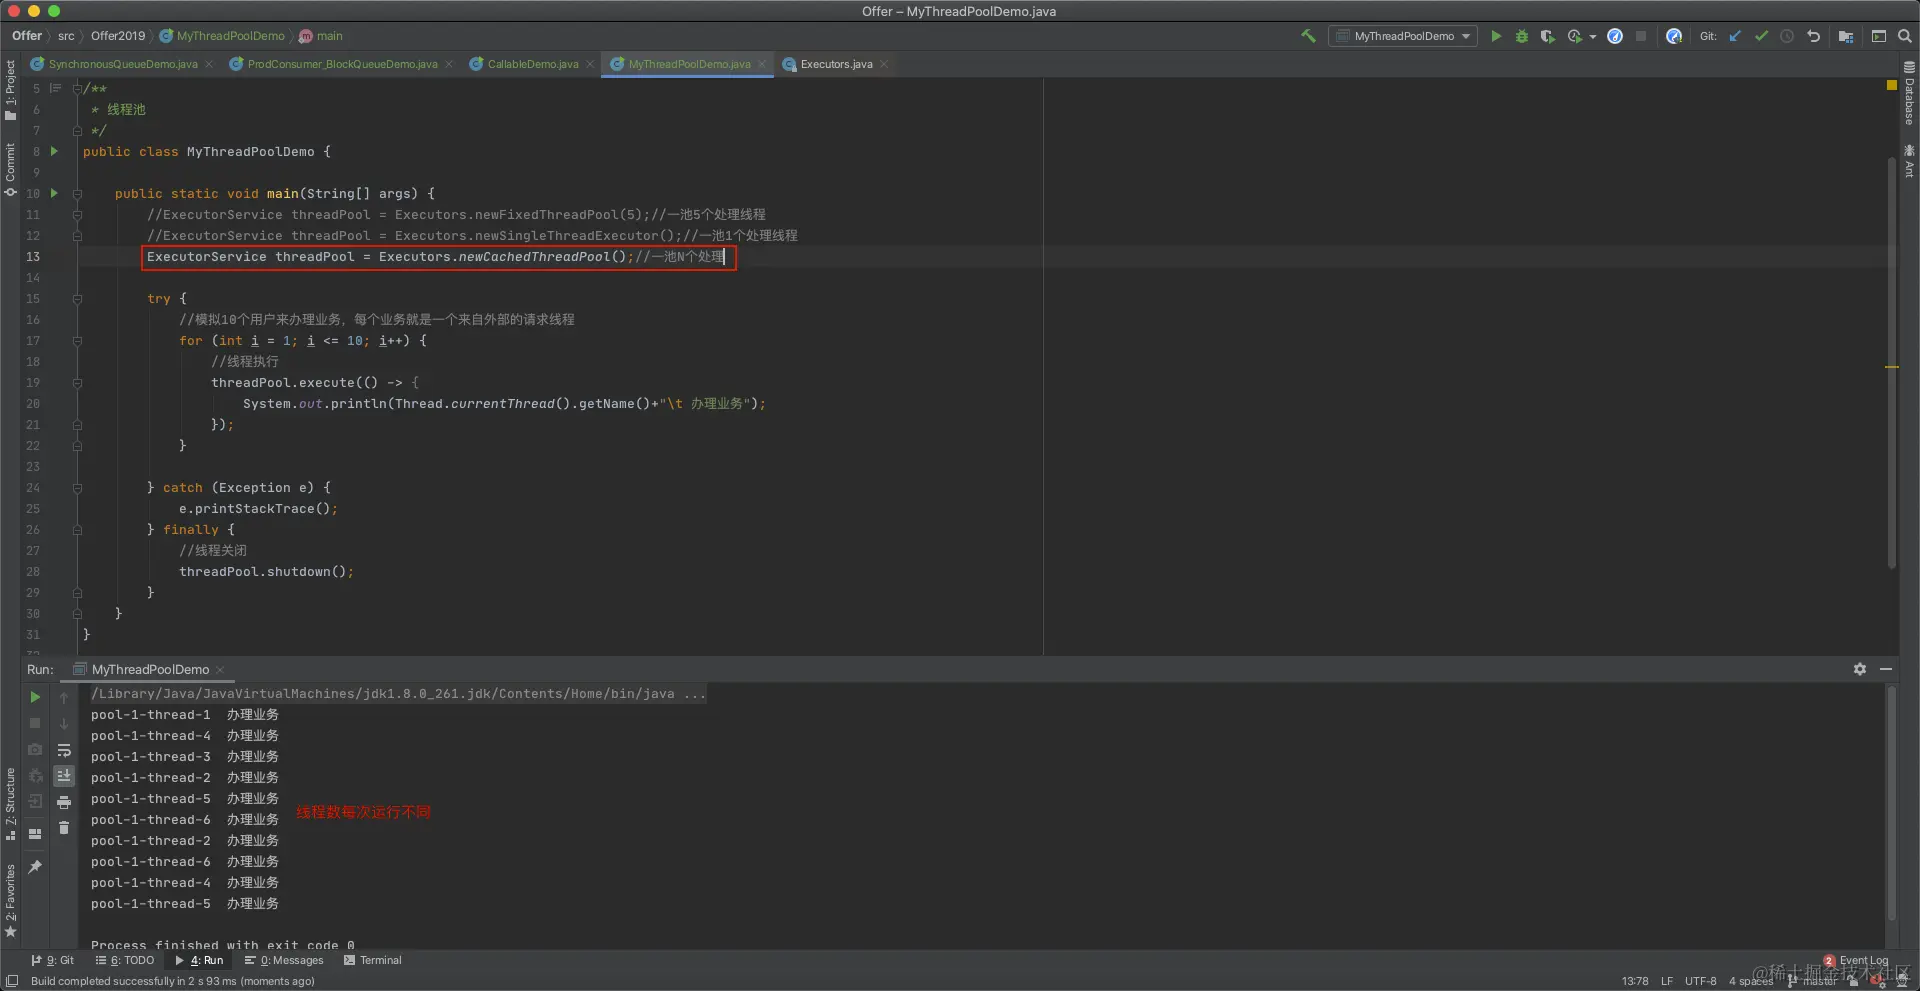Toggle scroll to end in Run console
Viewport: 1920px width, 991px height.
click(x=64, y=776)
